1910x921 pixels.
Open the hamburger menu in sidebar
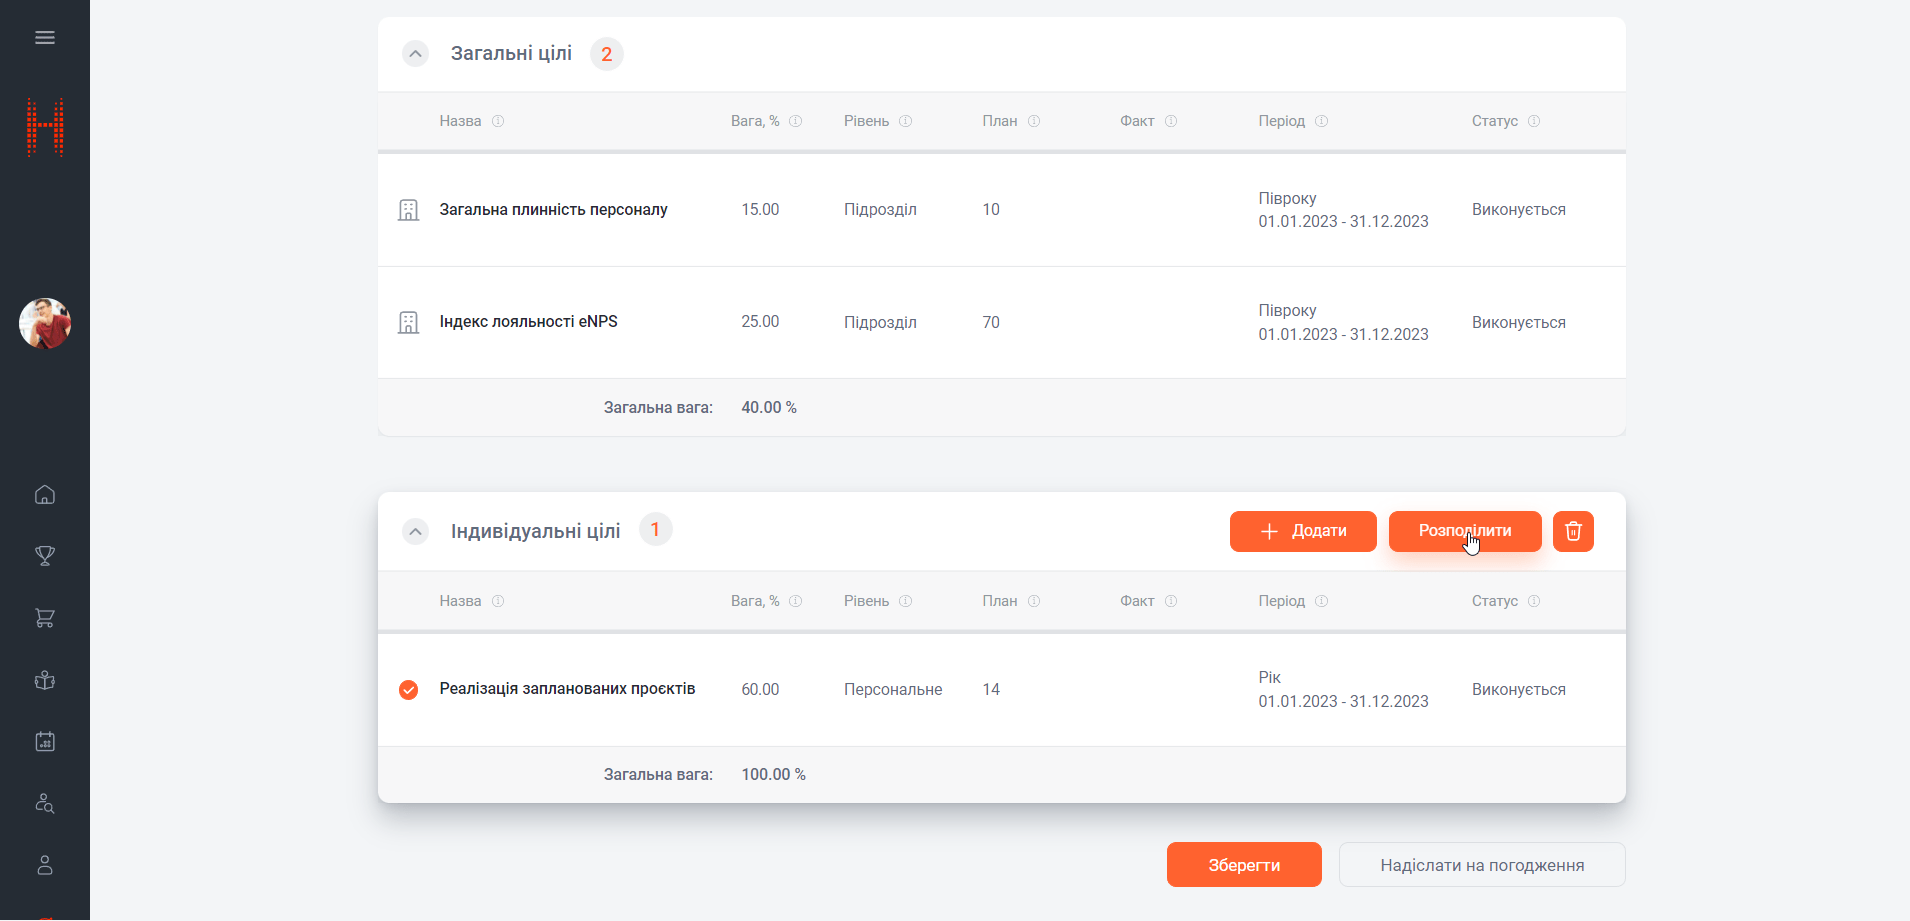pyautogui.click(x=45, y=38)
